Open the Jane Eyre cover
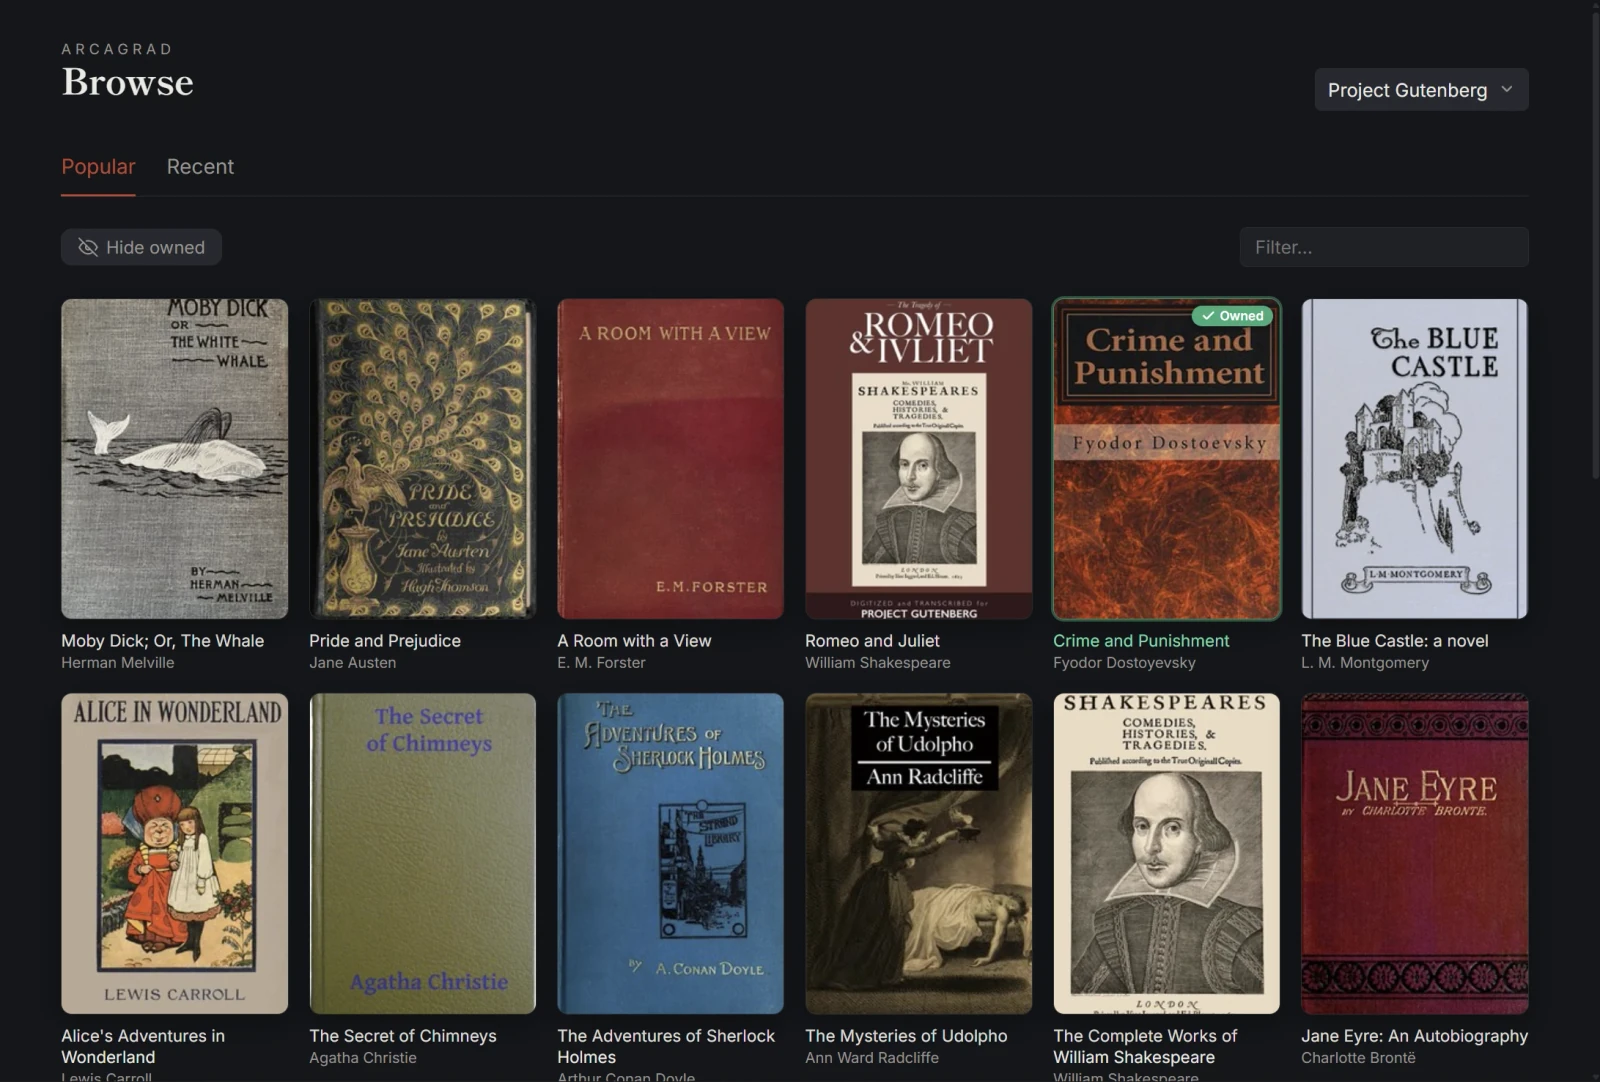This screenshot has height=1082, width=1600. click(x=1414, y=854)
